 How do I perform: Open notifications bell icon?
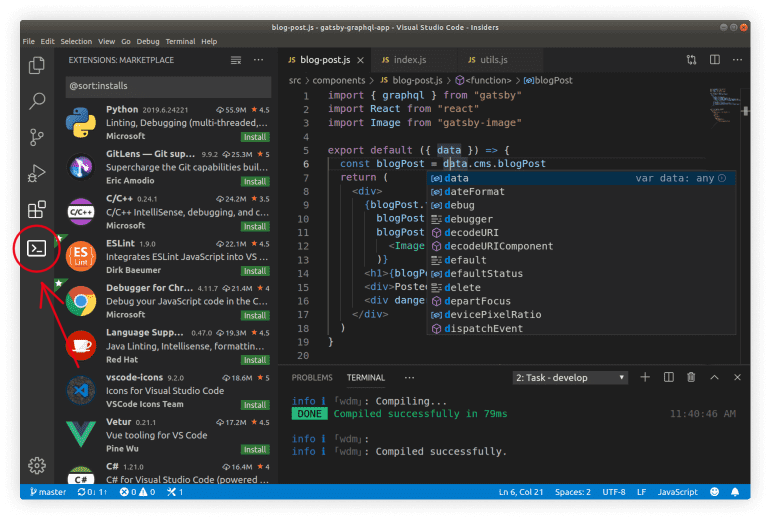735,492
